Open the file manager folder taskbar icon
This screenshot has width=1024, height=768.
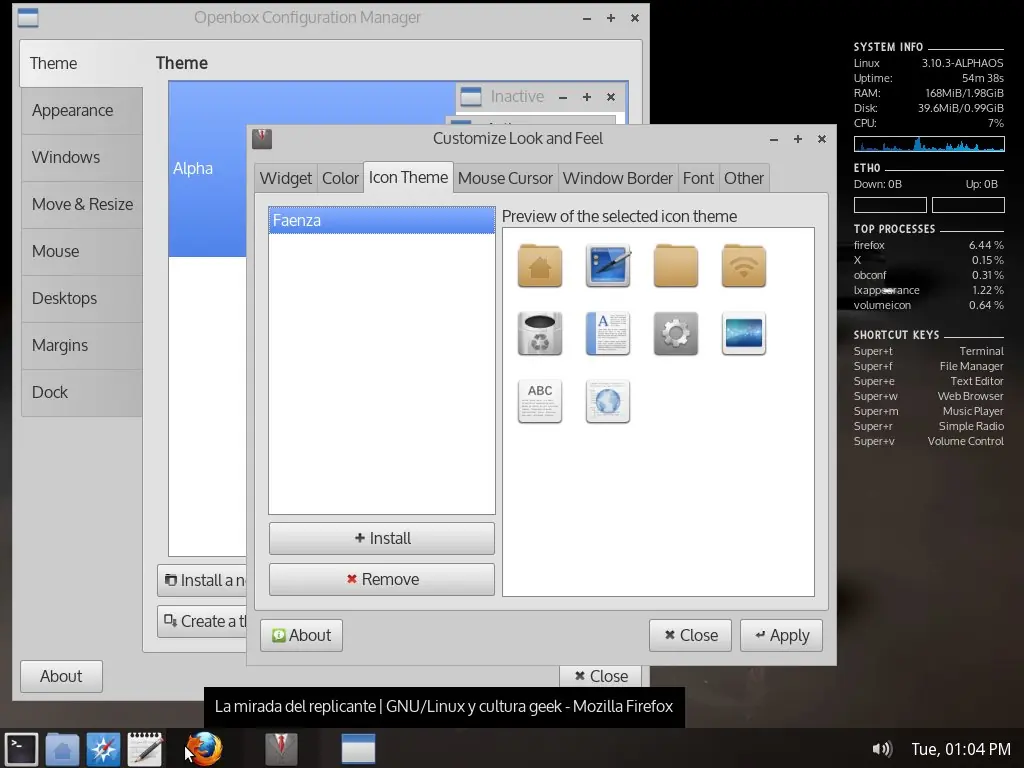[63, 749]
